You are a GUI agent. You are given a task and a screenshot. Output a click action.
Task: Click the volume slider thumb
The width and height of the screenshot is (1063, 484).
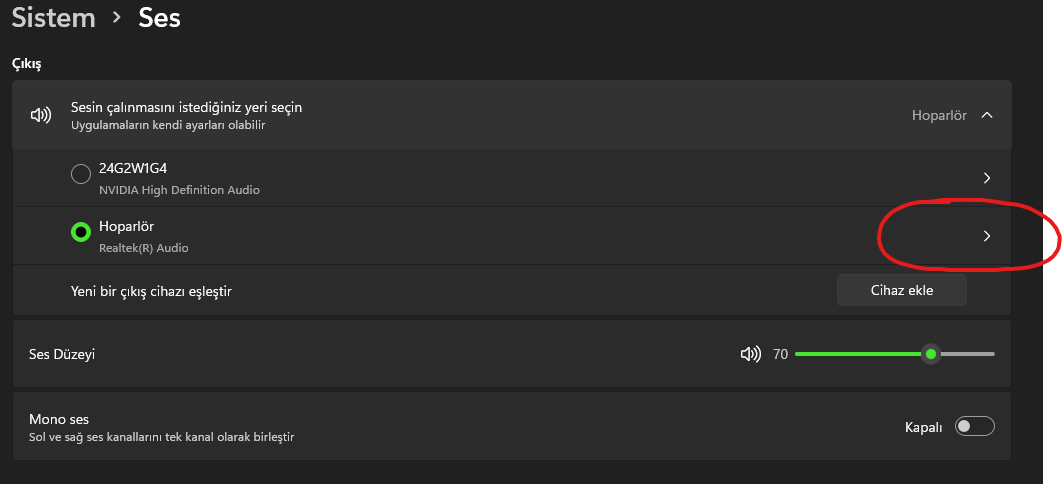pyautogui.click(x=931, y=354)
